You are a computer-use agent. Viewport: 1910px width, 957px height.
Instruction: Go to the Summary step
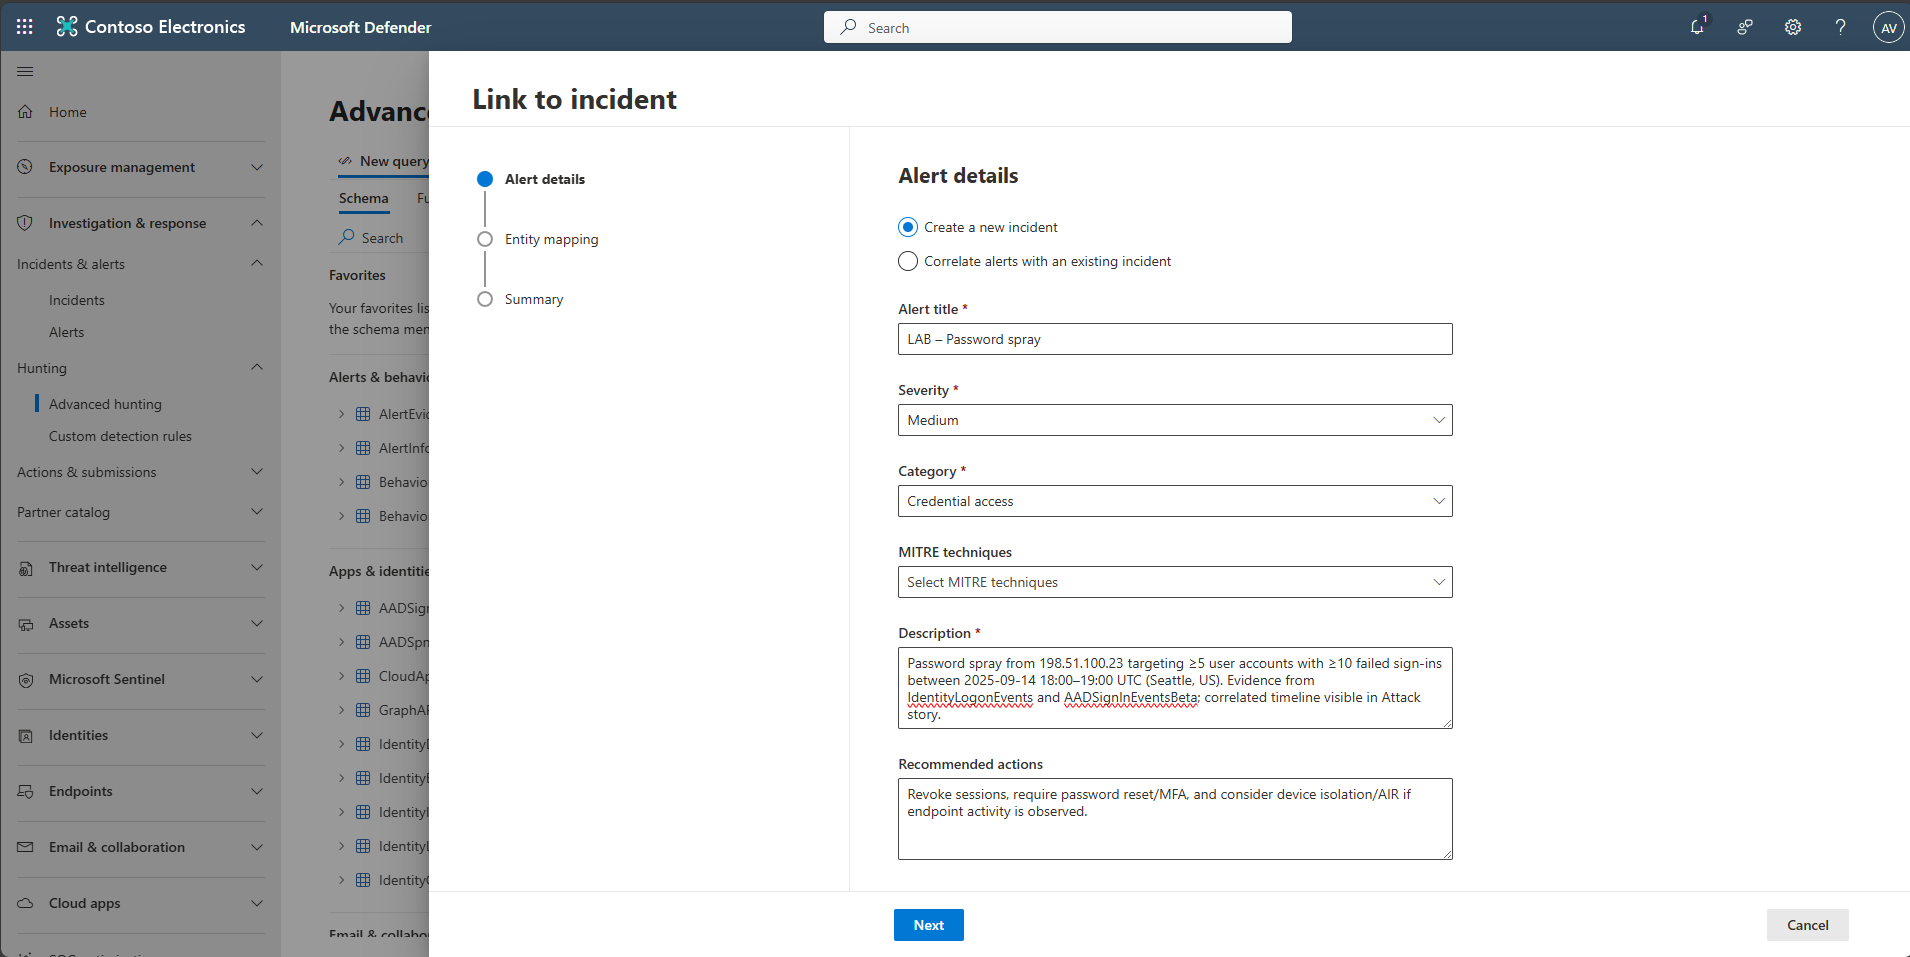click(x=533, y=299)
